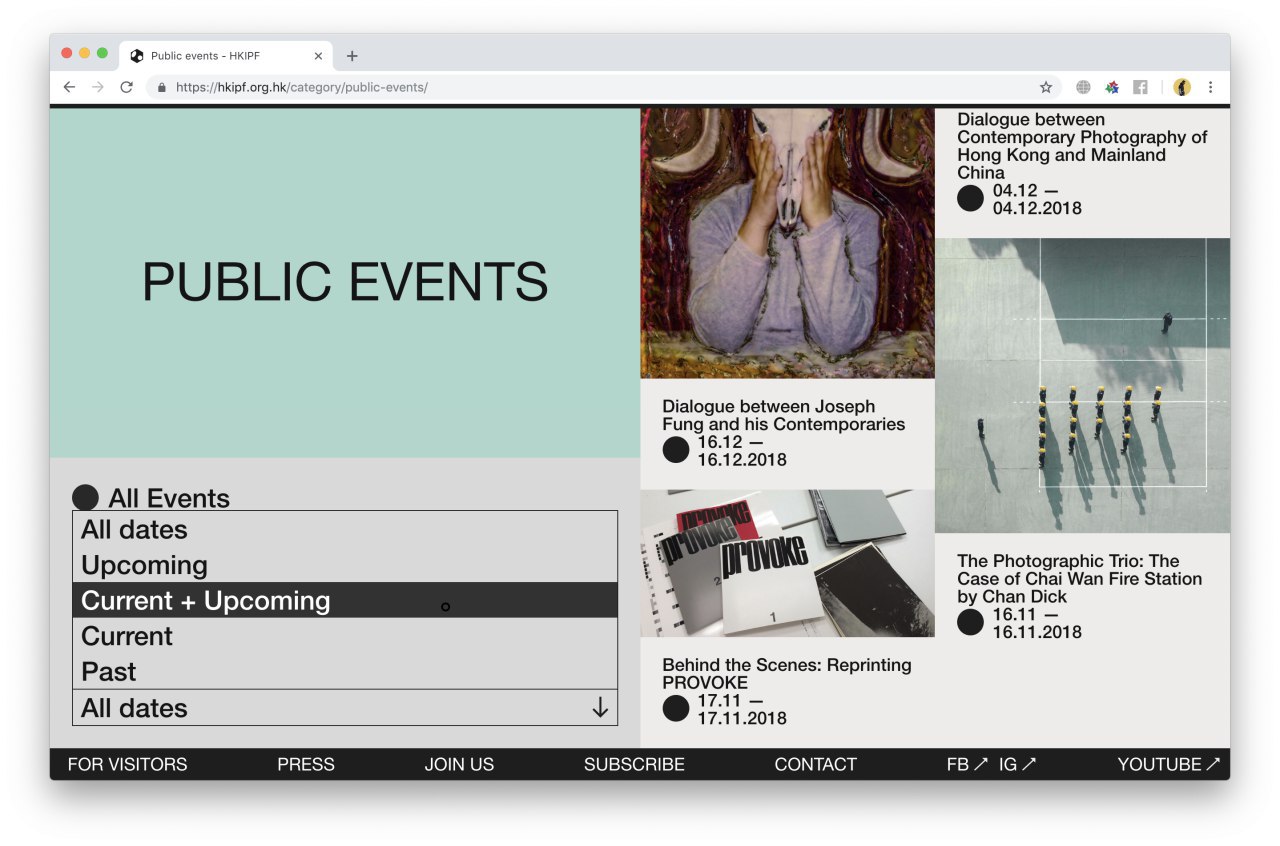
Task: Open the aerial fire station photograph thumbnail
Action: [1083, 385]
